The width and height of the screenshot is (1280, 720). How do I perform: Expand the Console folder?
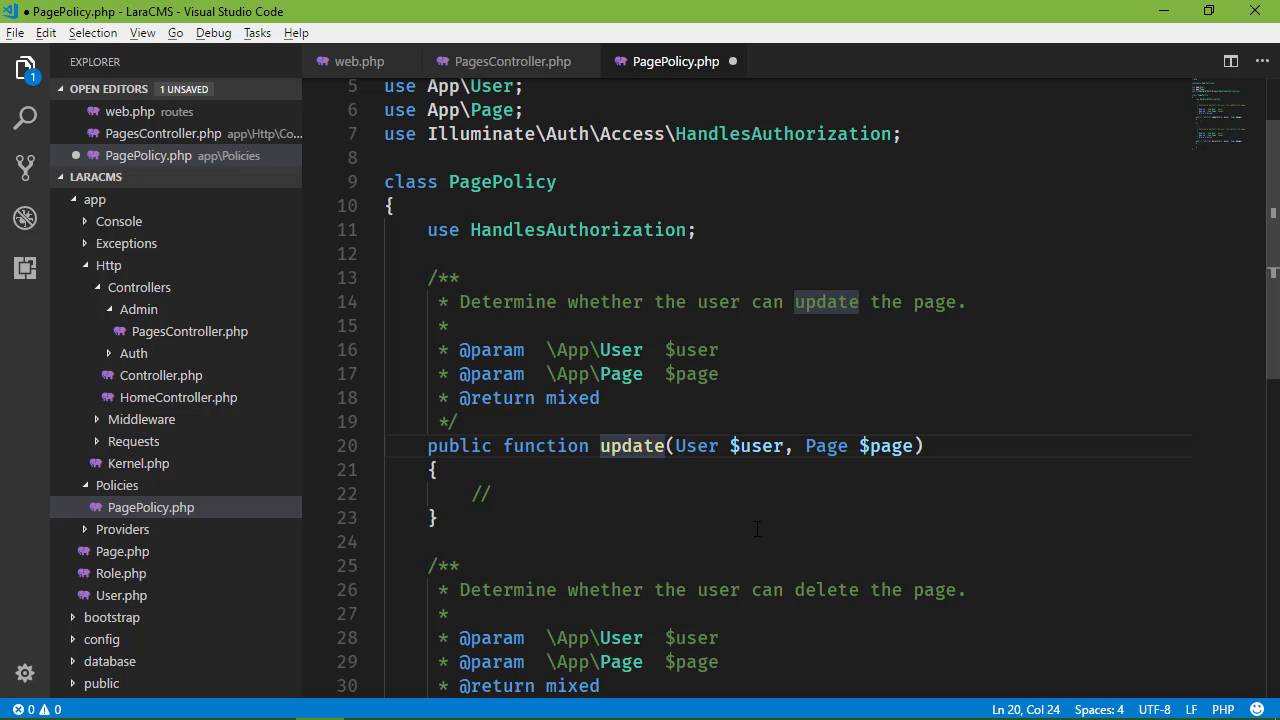118,221
